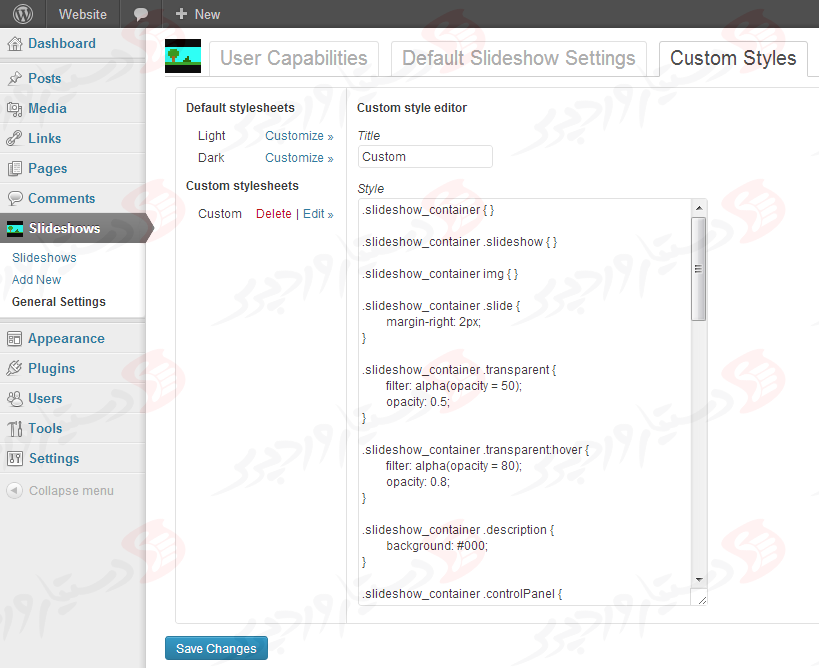The height and width of the screenshot is (668, 819).
Task: Delete the Custom stylesheet
Action: tap(273, 214)
